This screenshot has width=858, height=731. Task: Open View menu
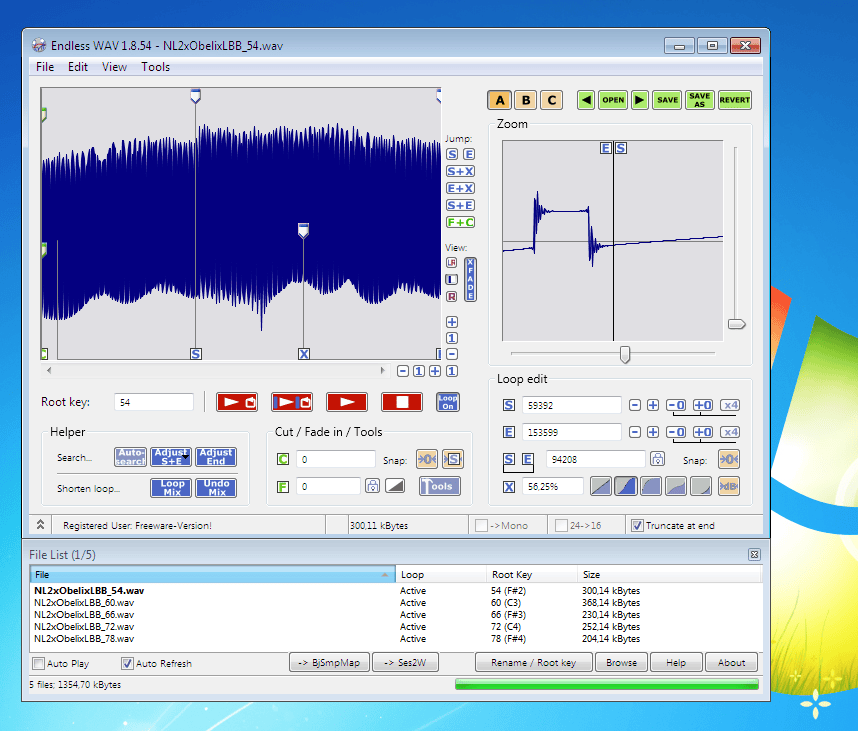114,67
